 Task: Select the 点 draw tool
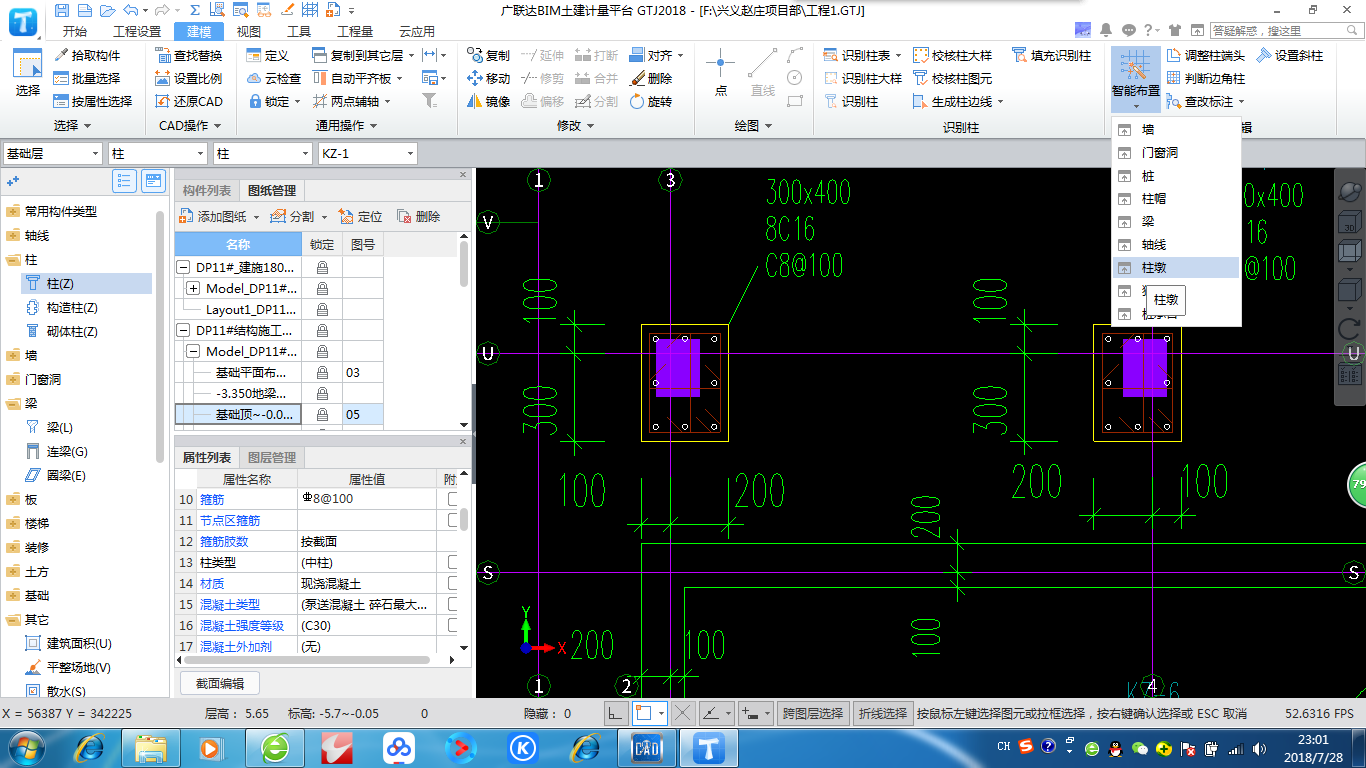[720, 73]
